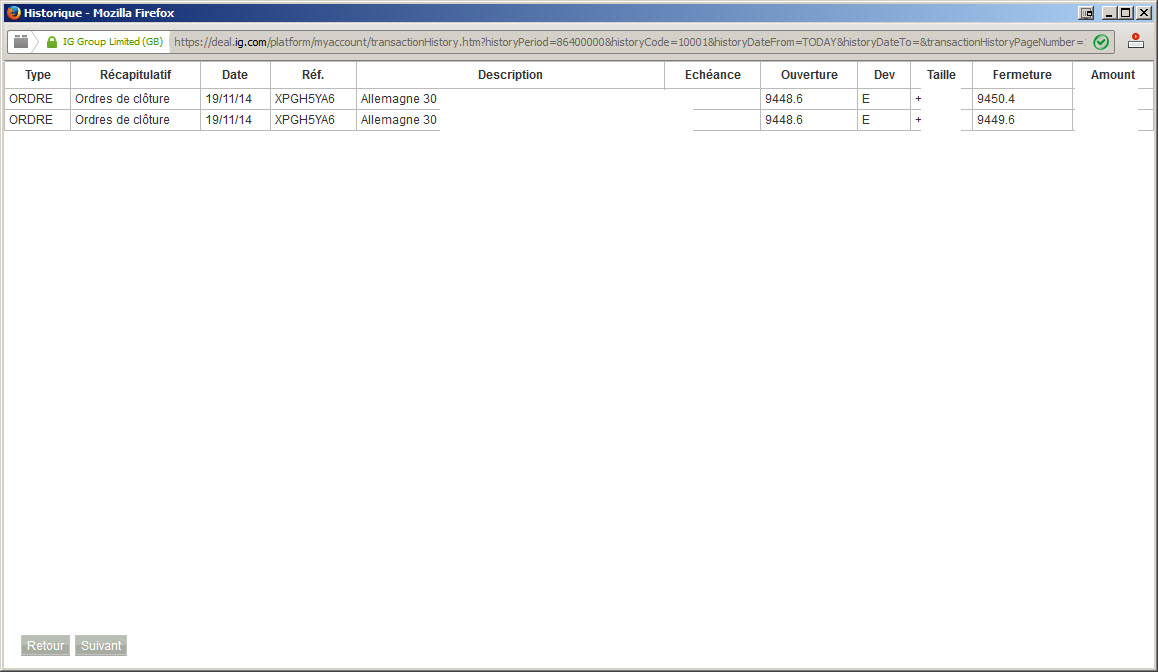This screenshot has height=672, width=1158.
Task: Click the Date column header
Action: point(235,75)
